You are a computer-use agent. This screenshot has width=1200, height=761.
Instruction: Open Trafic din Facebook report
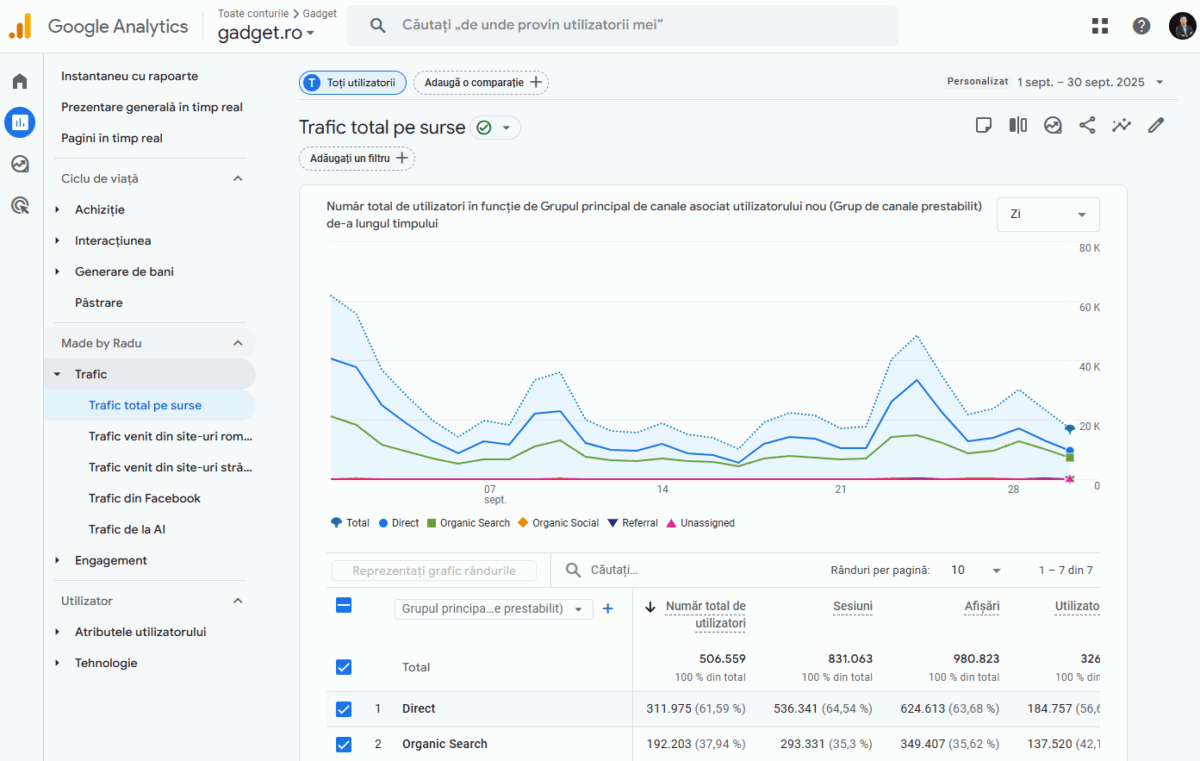click(x=144, y=498)
